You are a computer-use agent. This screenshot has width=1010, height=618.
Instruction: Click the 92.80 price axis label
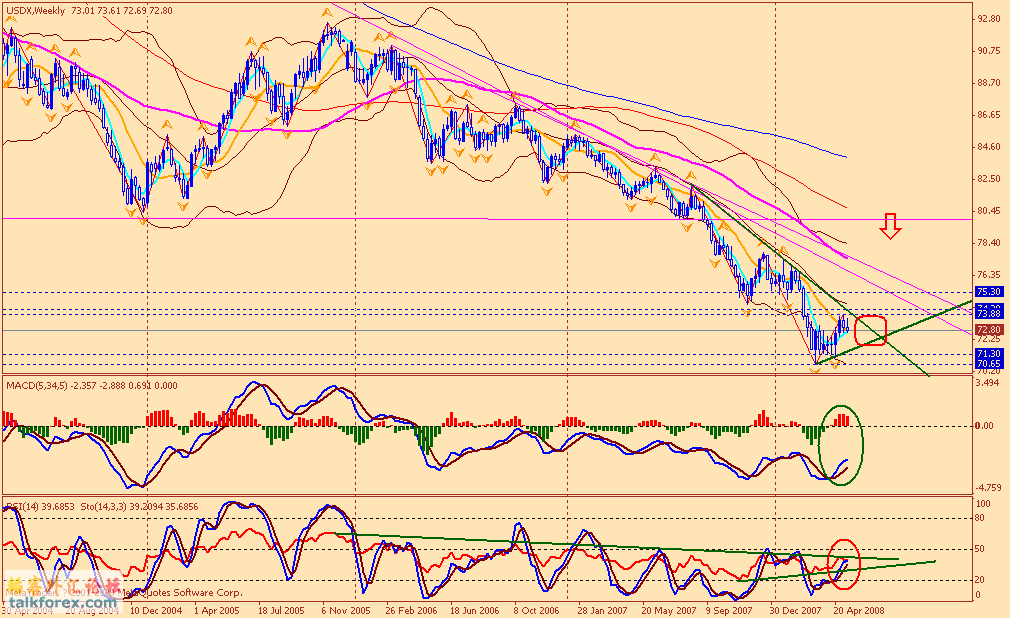click(x=989, y=19)
